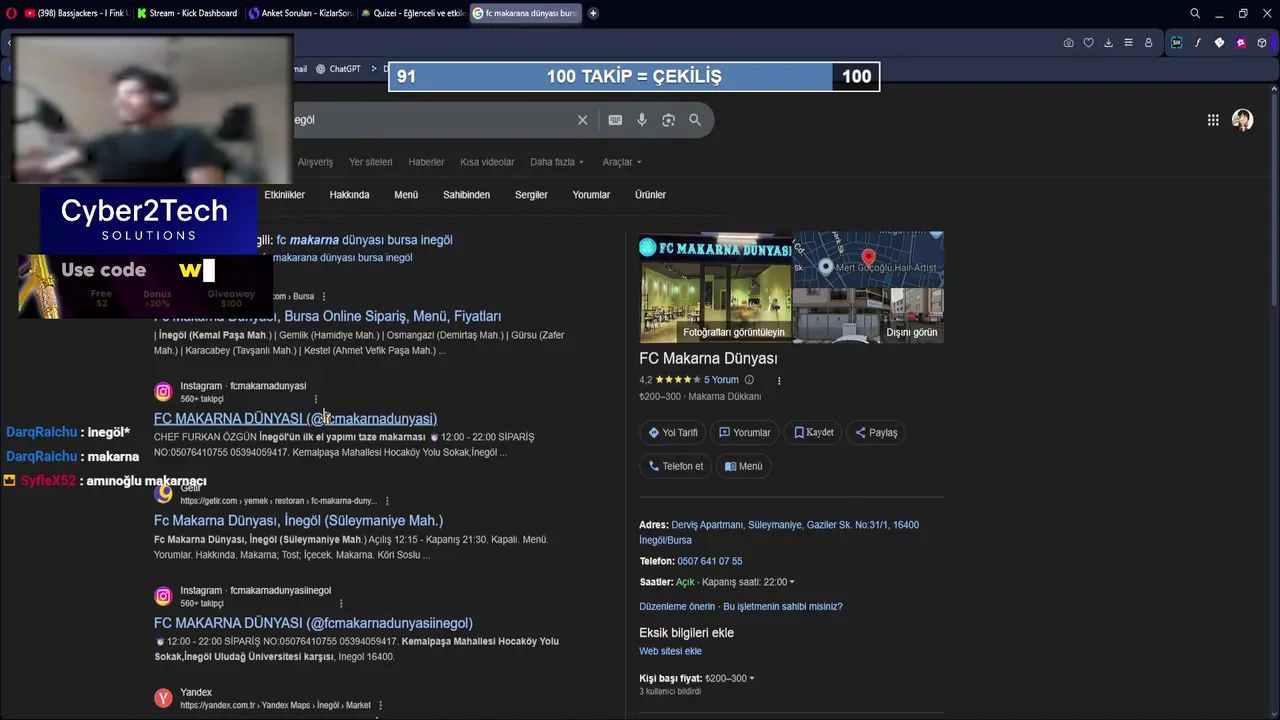1280x720 pixels.
Task: Submit search with magnifier icon
Action: coord(695,120)
